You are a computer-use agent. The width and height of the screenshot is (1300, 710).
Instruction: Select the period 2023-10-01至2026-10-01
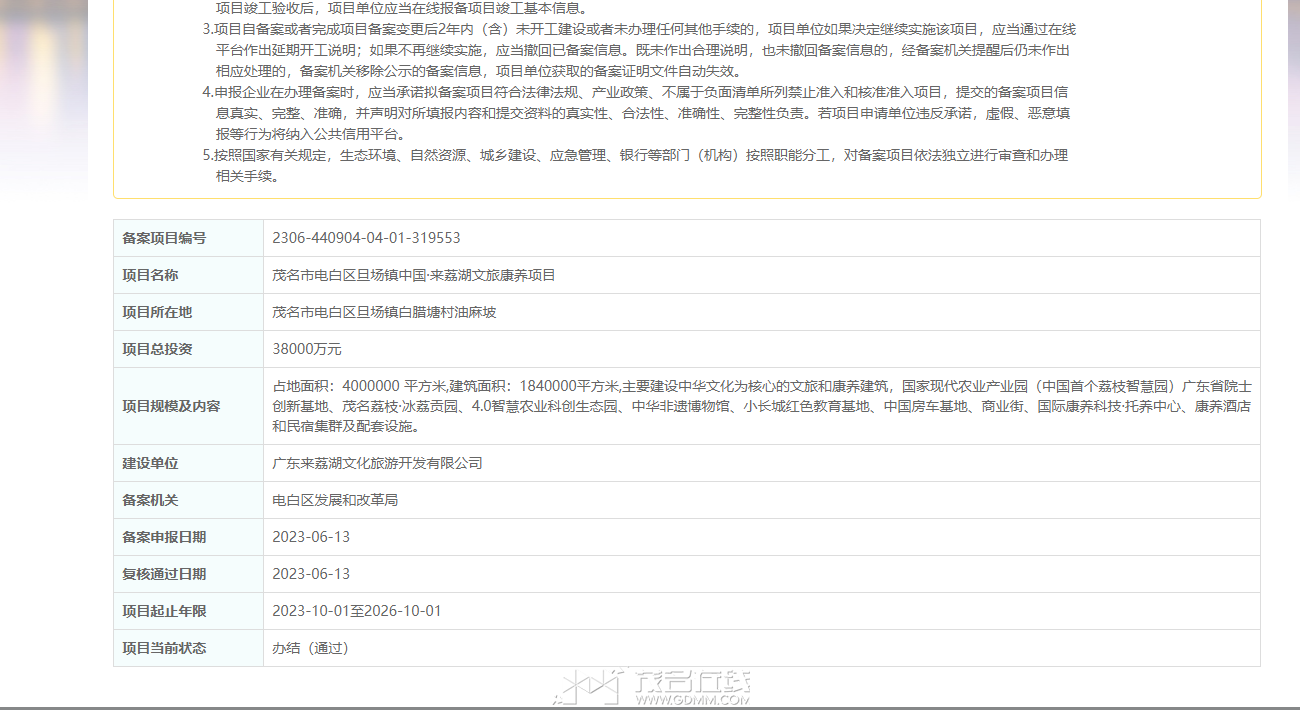[x=357, y=611]
